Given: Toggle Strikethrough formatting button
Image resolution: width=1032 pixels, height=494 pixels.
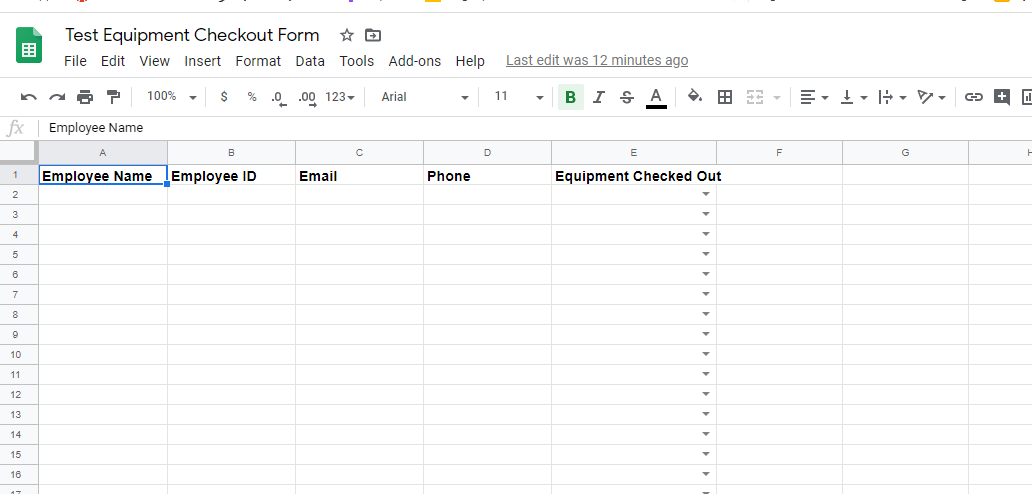Looking at the screenshot, I should coord(627,97).
